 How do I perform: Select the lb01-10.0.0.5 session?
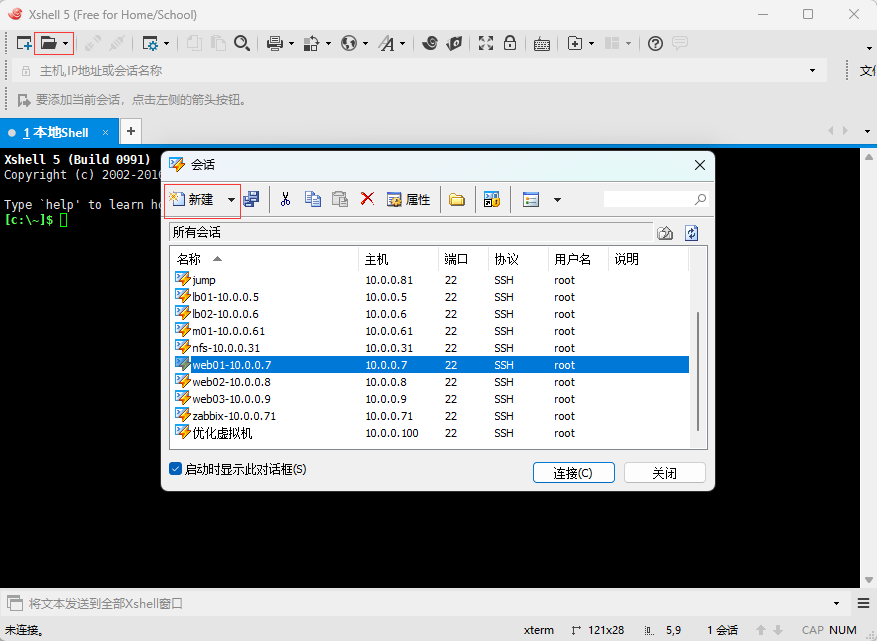(x=431, y=297)
